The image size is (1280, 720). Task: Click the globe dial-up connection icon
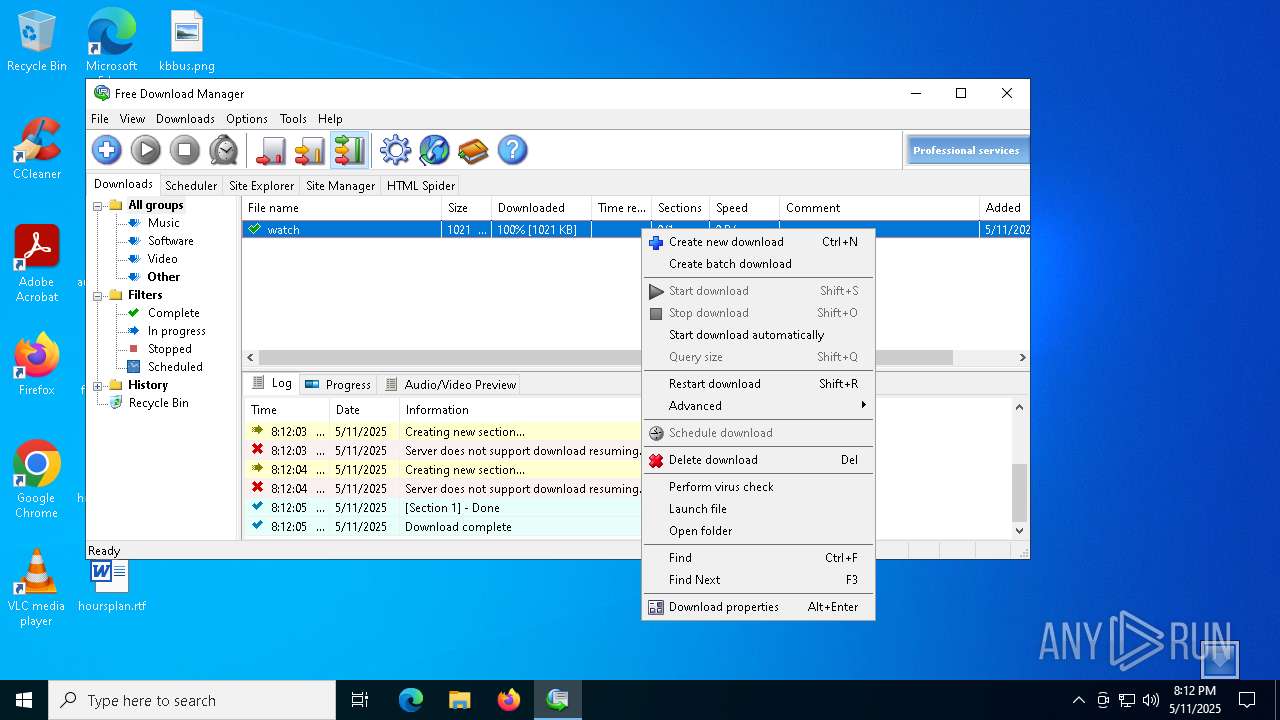click(x=434, y=150)
